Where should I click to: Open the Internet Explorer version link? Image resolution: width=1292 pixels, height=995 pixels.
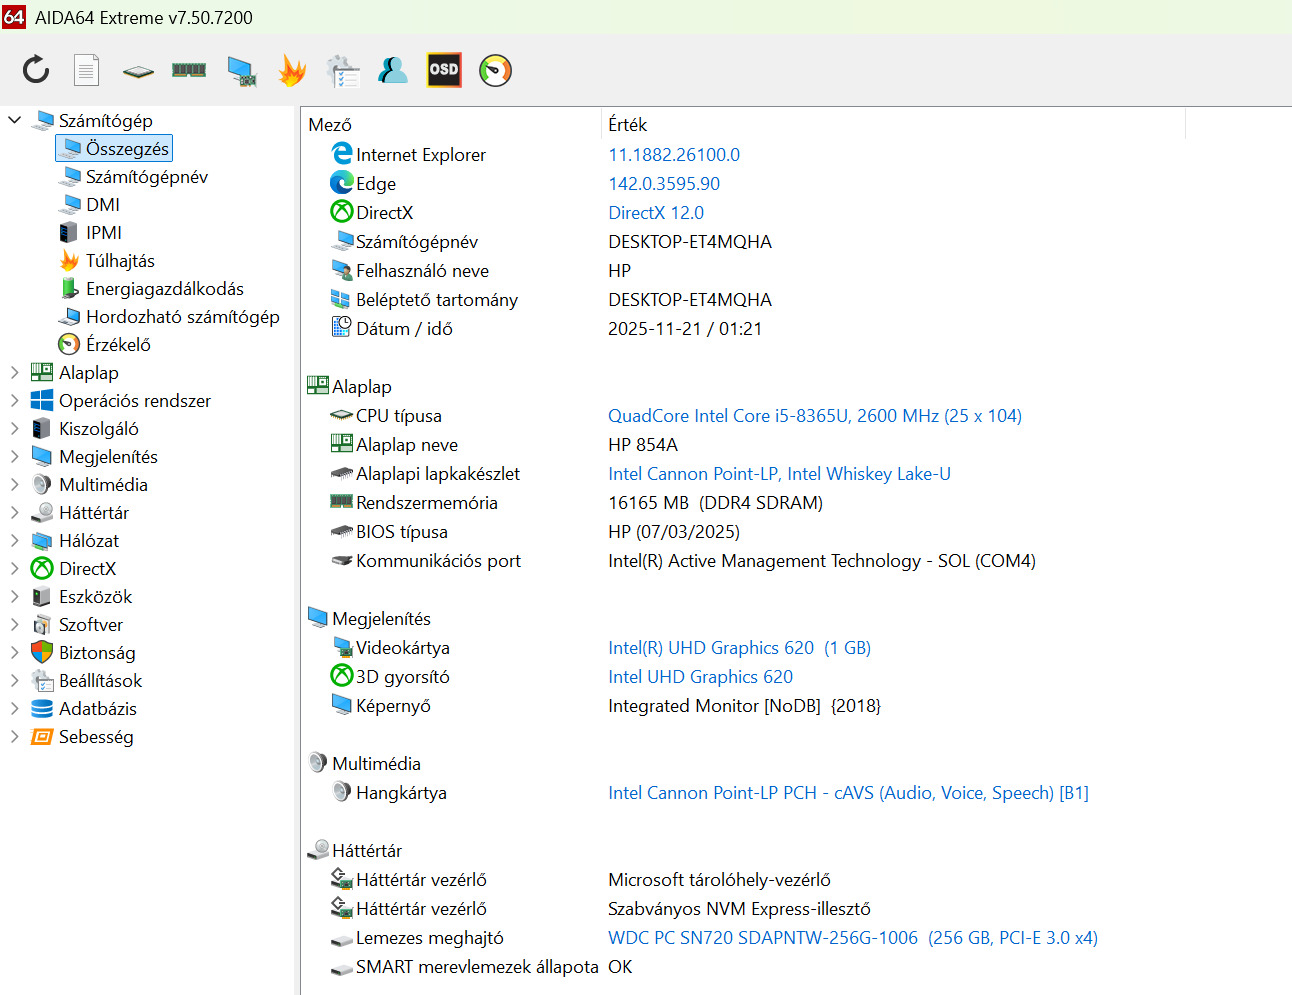coord(674,154)
